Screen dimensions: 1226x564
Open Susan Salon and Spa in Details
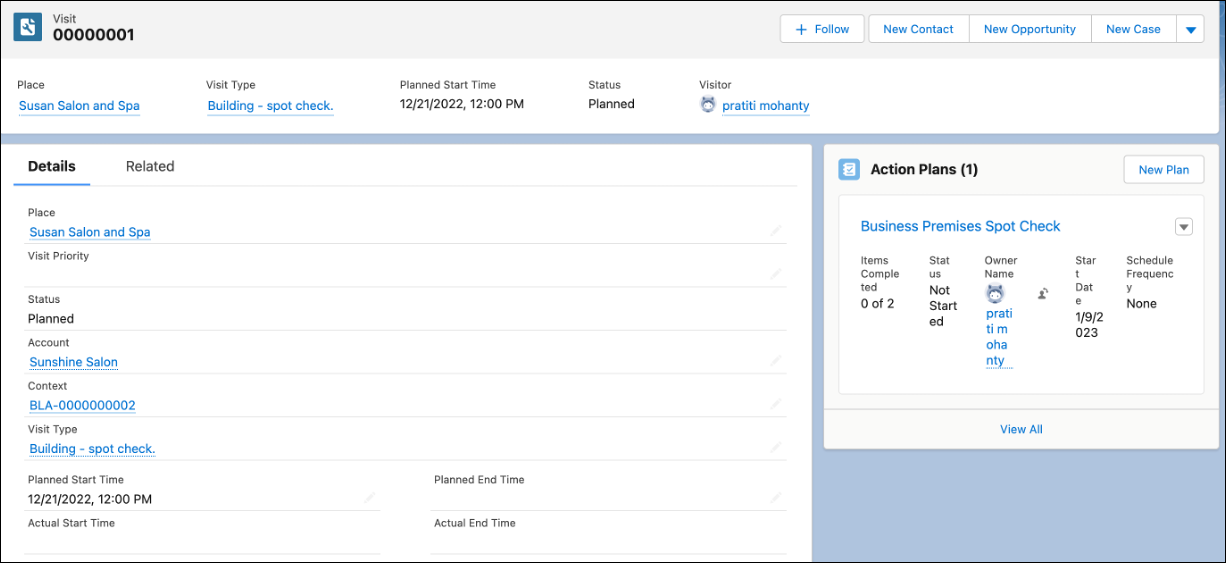pyautogui.click(x=90, y=232)
